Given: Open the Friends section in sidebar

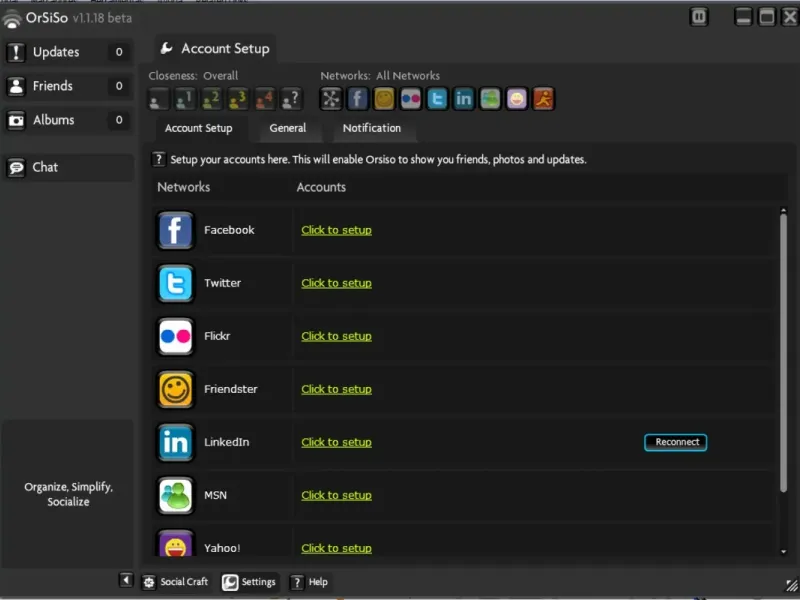Looking at the screenshot, I should click(68, 86).
